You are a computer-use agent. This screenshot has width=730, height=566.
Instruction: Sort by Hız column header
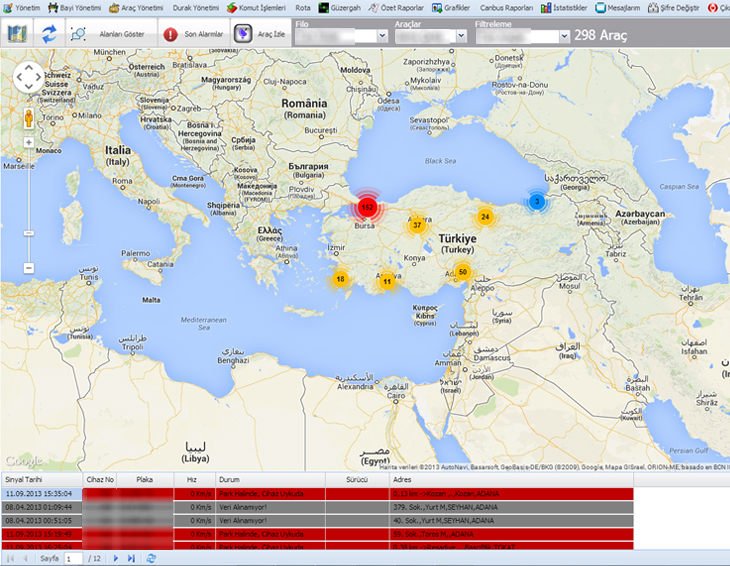[x=195, y=479]
